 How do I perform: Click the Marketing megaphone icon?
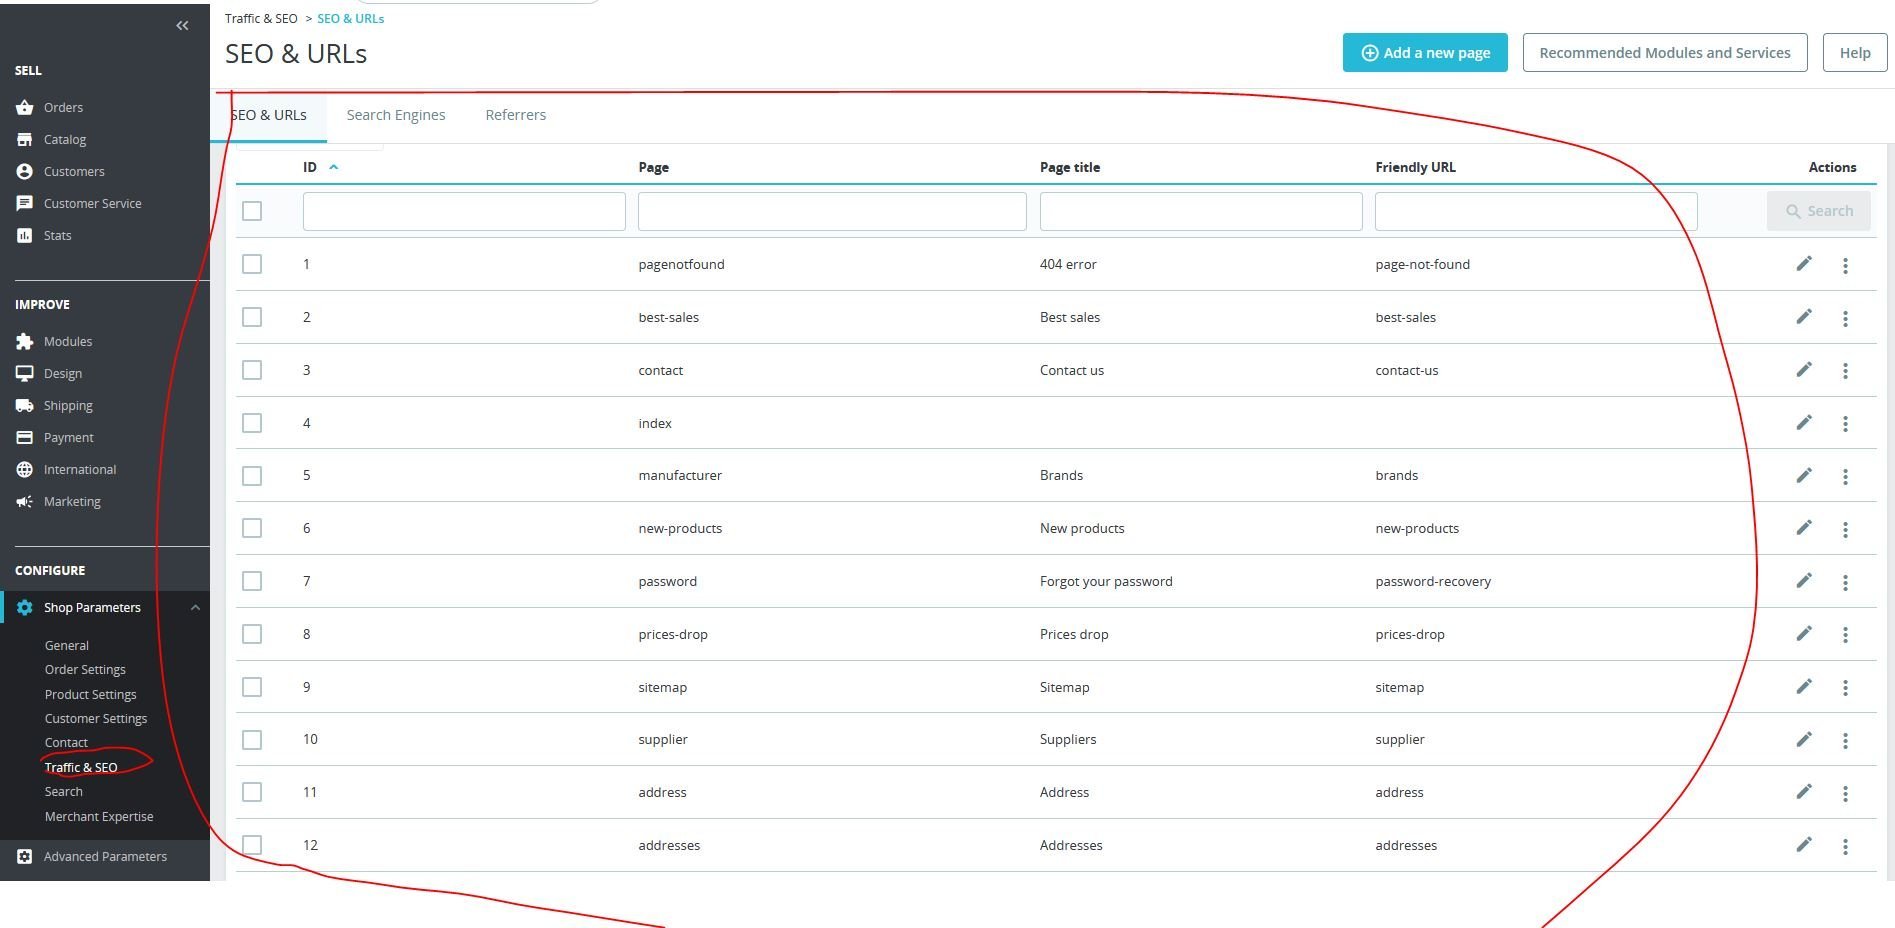coord(25,501)
